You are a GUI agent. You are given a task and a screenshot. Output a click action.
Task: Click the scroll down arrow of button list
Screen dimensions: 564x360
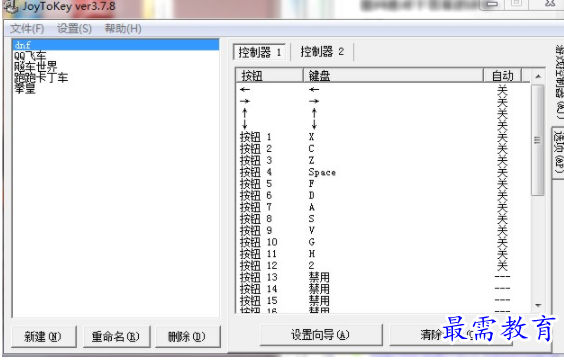tap(538, 306)
